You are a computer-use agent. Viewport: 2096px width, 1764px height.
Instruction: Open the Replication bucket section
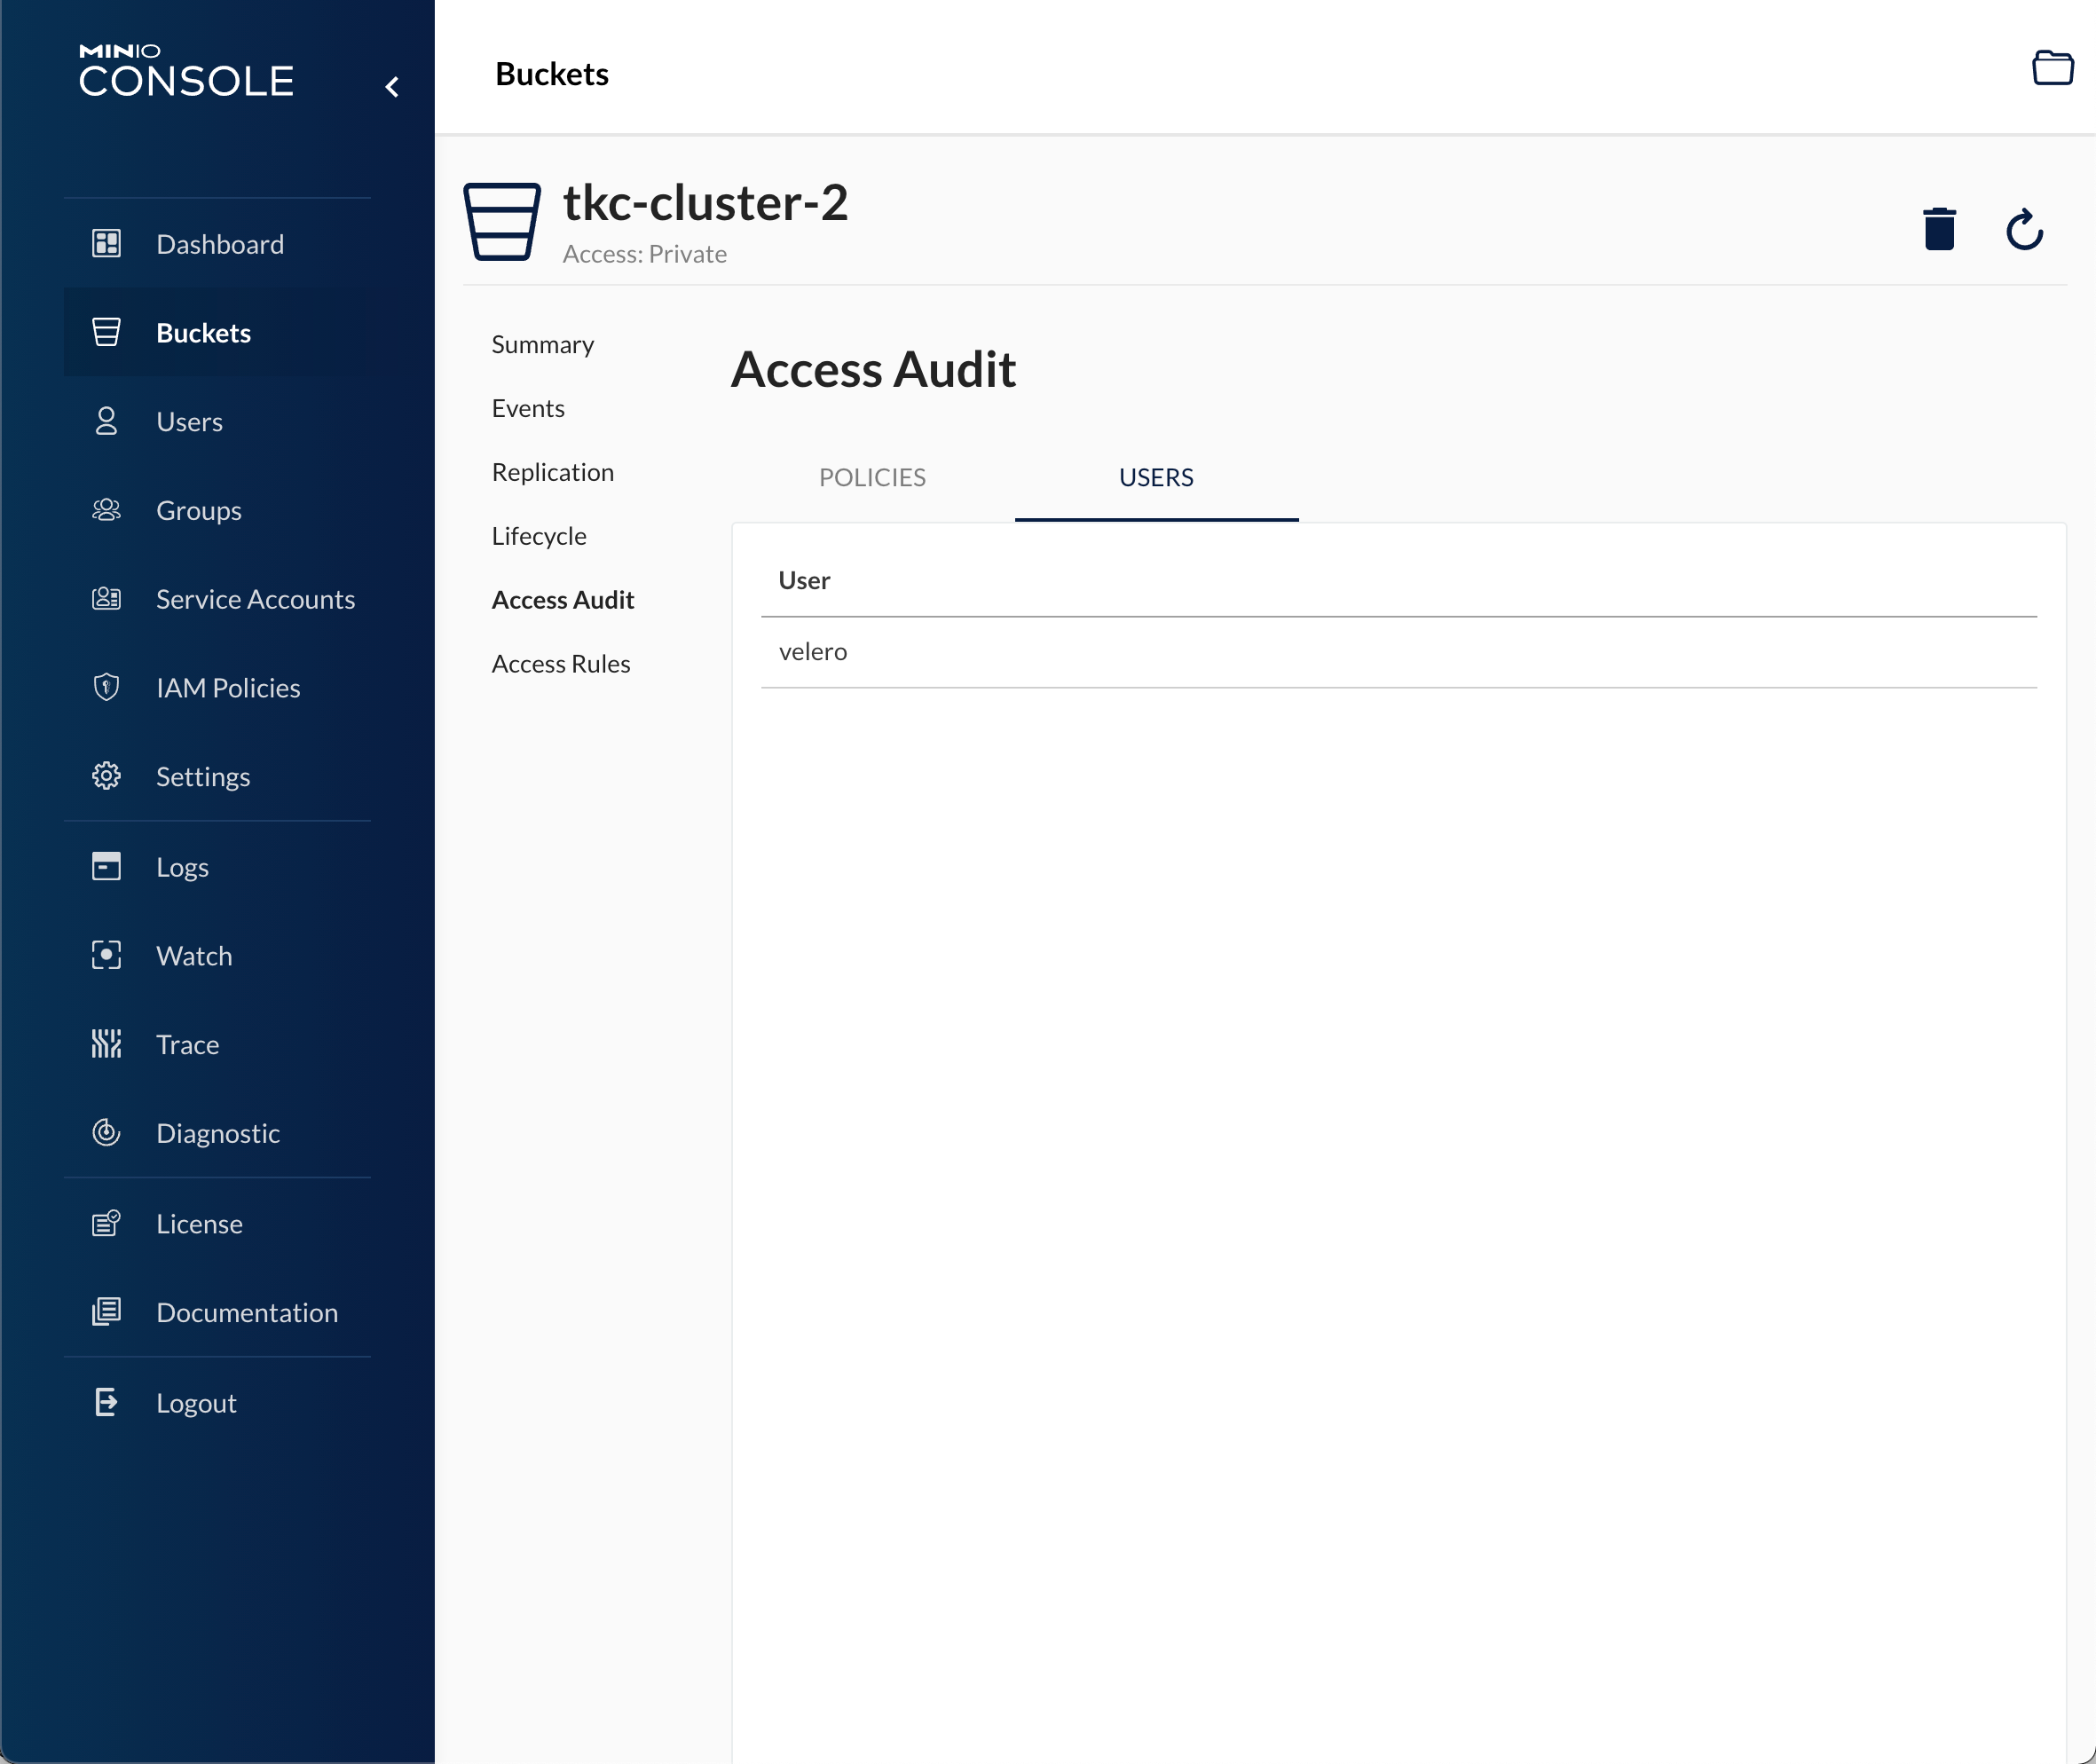click(x=552, y=472)
